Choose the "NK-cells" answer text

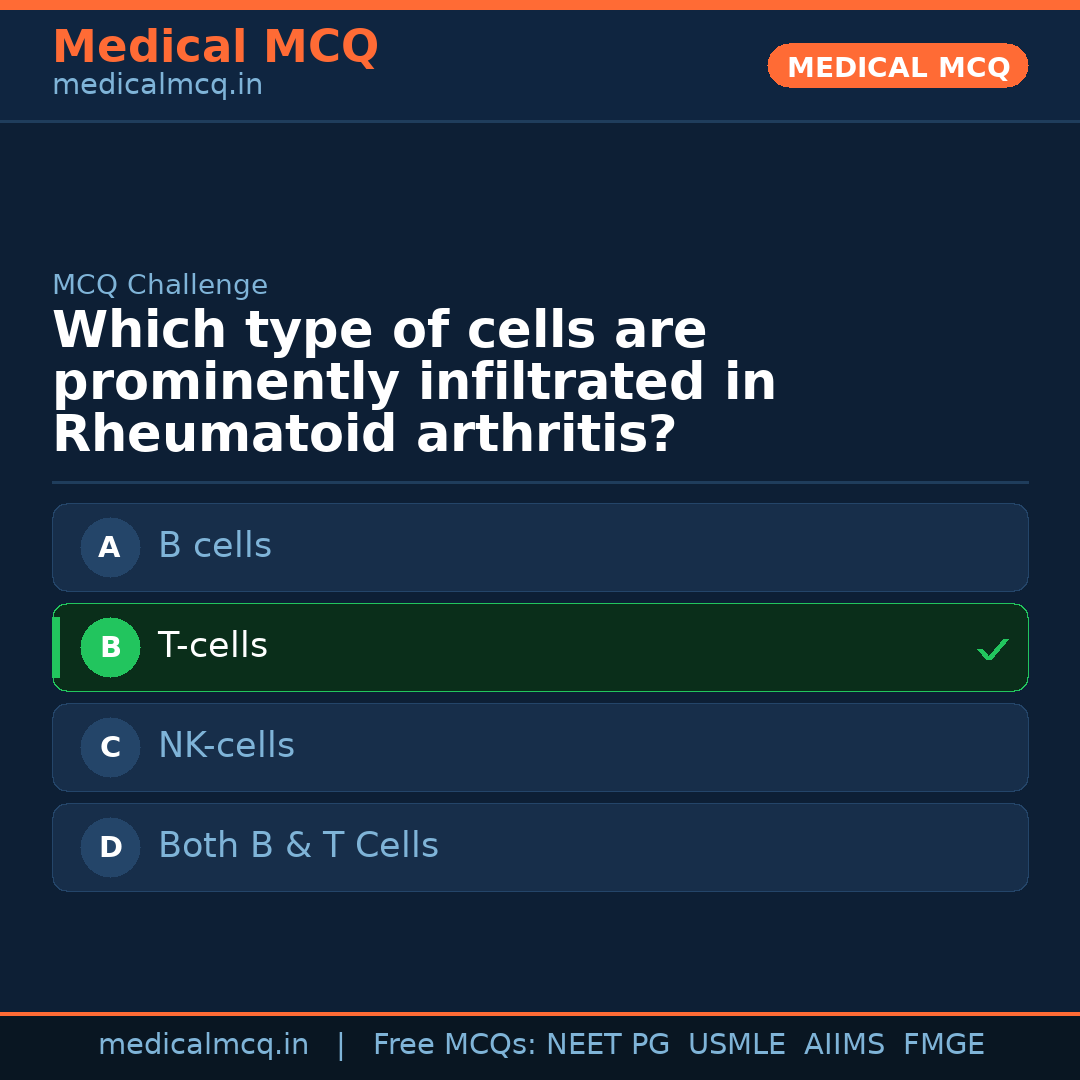click(226, 746)
